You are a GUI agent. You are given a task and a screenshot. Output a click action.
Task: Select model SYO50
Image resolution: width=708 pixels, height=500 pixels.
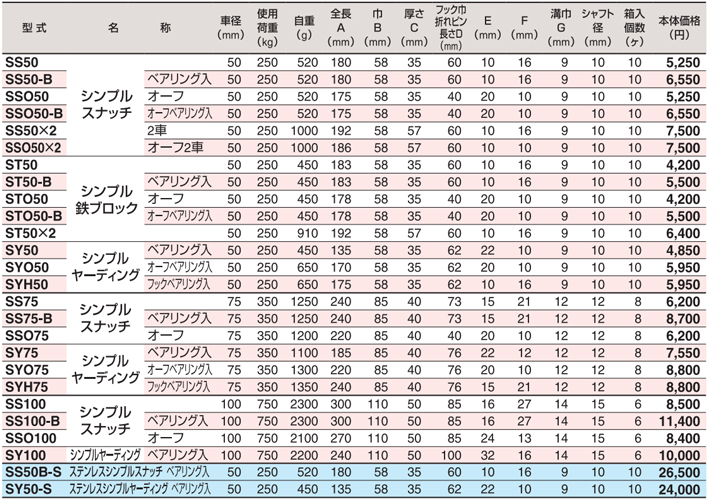27,268
